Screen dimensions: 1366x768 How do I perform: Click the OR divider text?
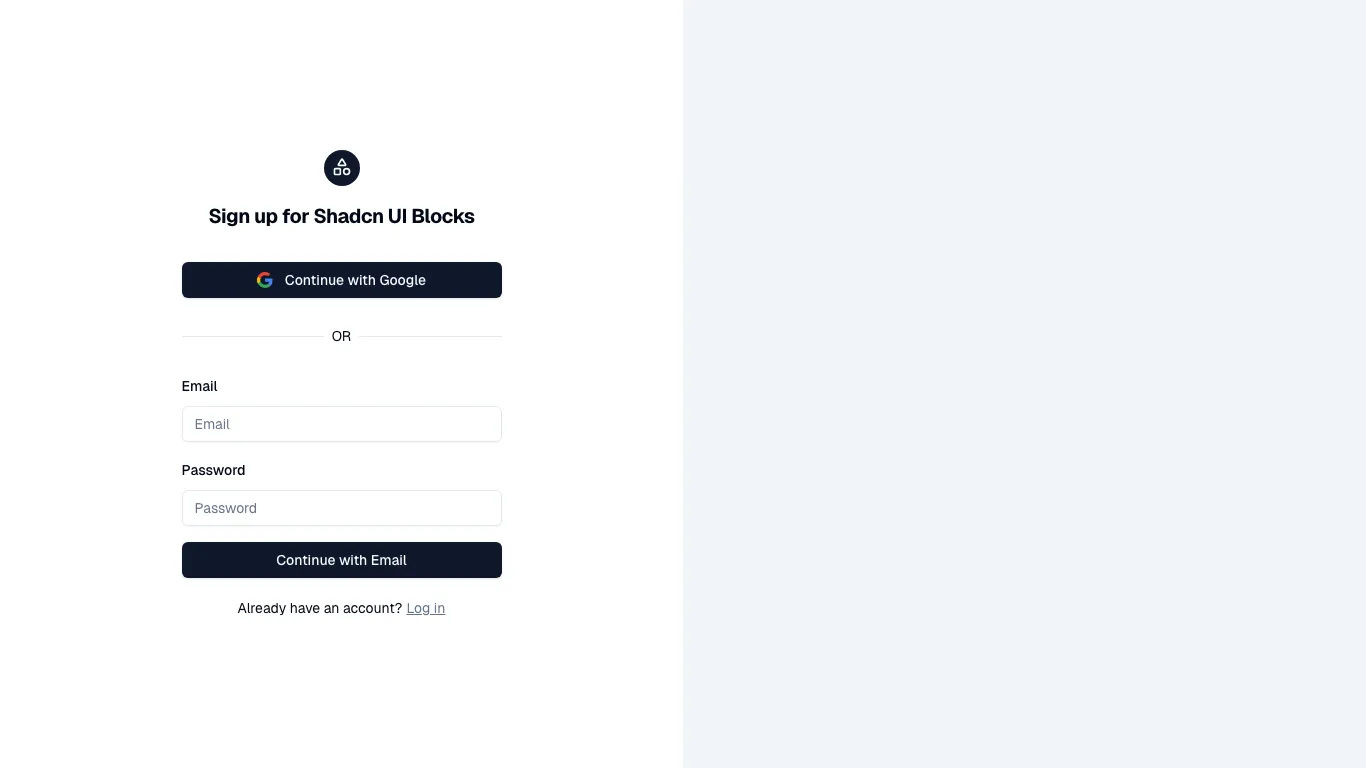(341, 336)
